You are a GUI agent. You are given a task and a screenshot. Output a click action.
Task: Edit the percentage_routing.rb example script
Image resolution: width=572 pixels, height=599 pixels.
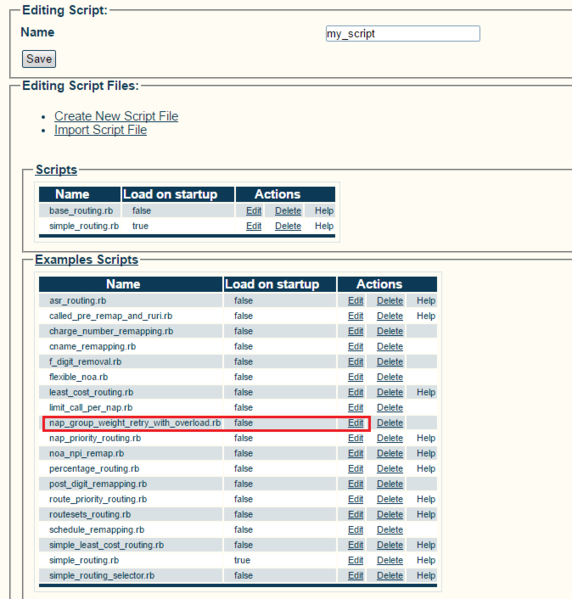(355, 469)
